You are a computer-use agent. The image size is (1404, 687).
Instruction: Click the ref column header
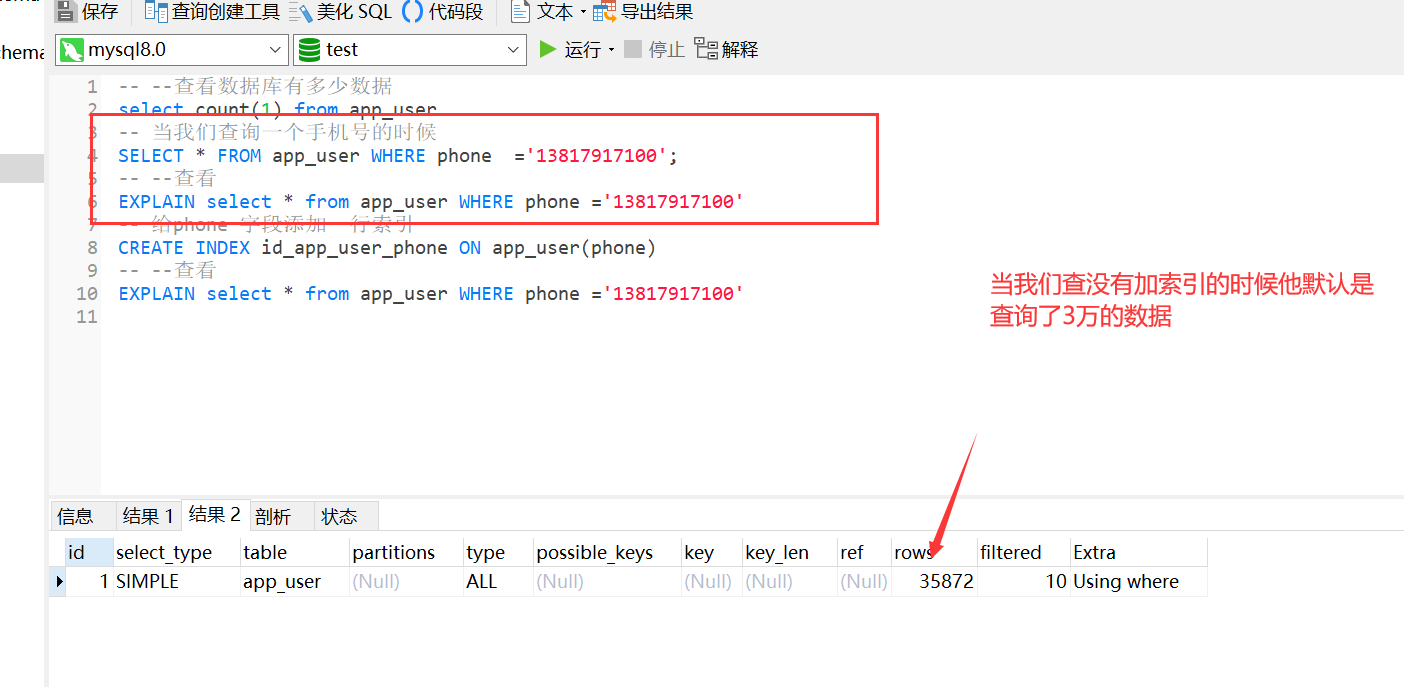(x=864, y=552)
